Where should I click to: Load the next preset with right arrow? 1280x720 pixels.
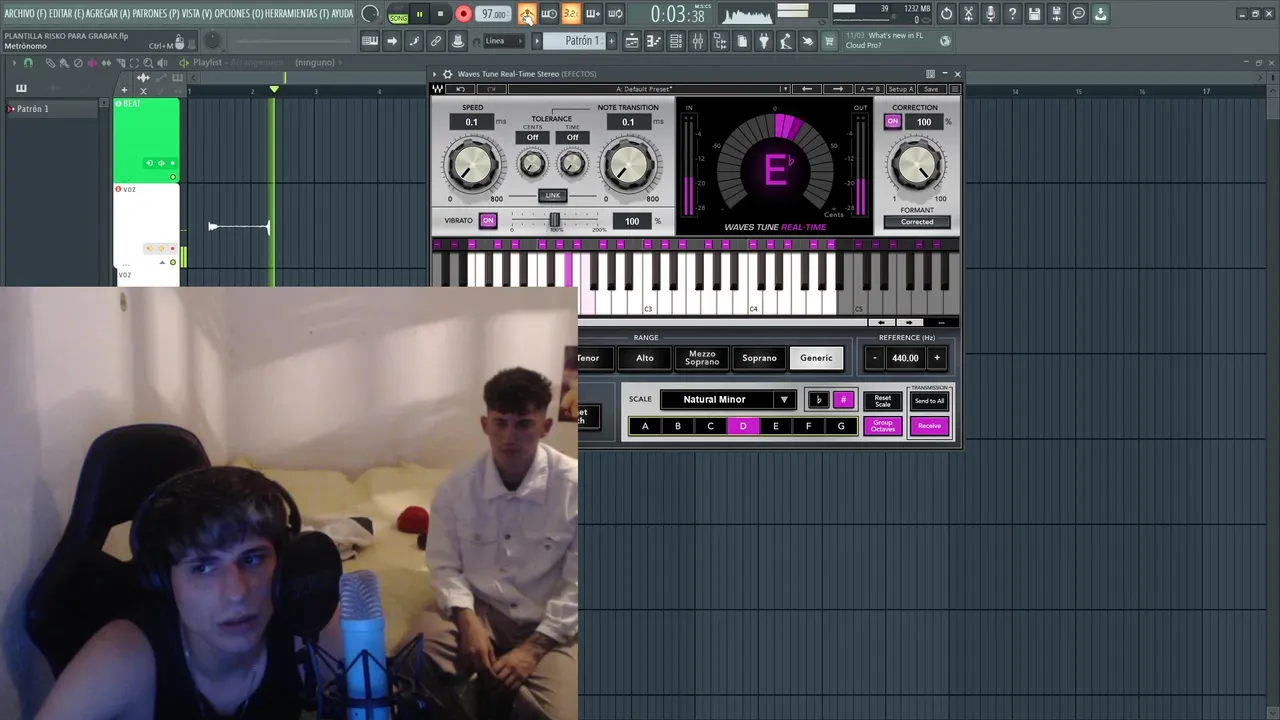tap(838, 89)
